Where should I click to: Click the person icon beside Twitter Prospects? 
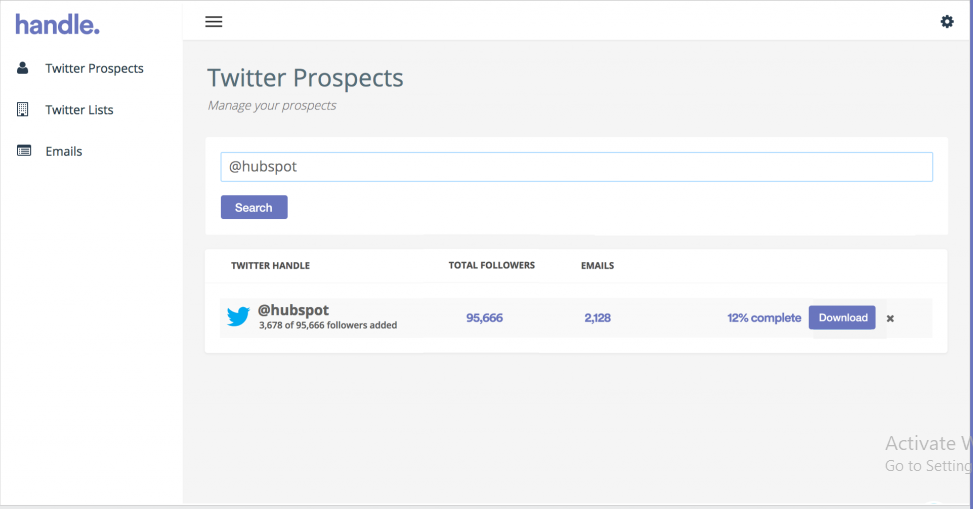22,68
